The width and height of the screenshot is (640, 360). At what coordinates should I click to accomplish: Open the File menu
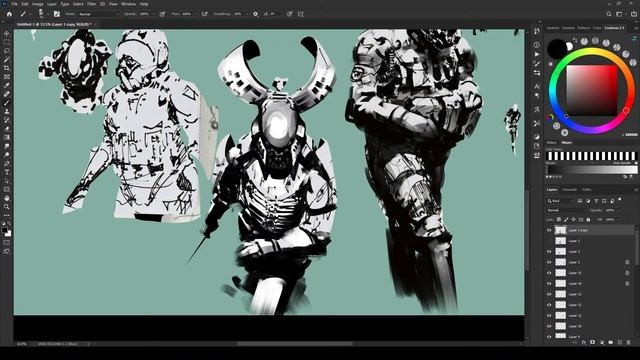pyautogui.click(x=14, y=4)
